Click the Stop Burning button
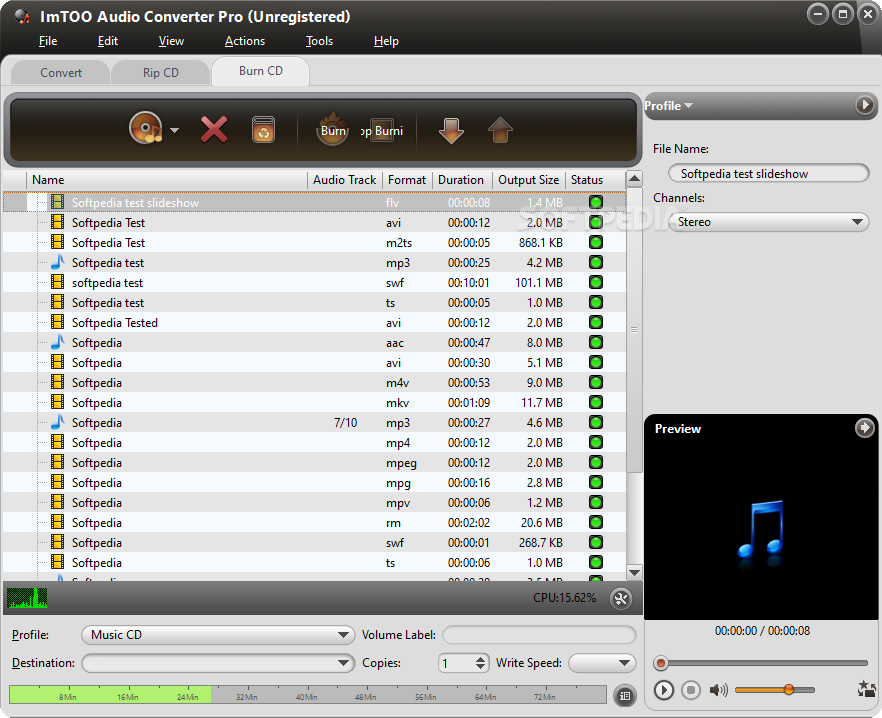The width and height of the screenshot is (882, 718). click(382, 131)
